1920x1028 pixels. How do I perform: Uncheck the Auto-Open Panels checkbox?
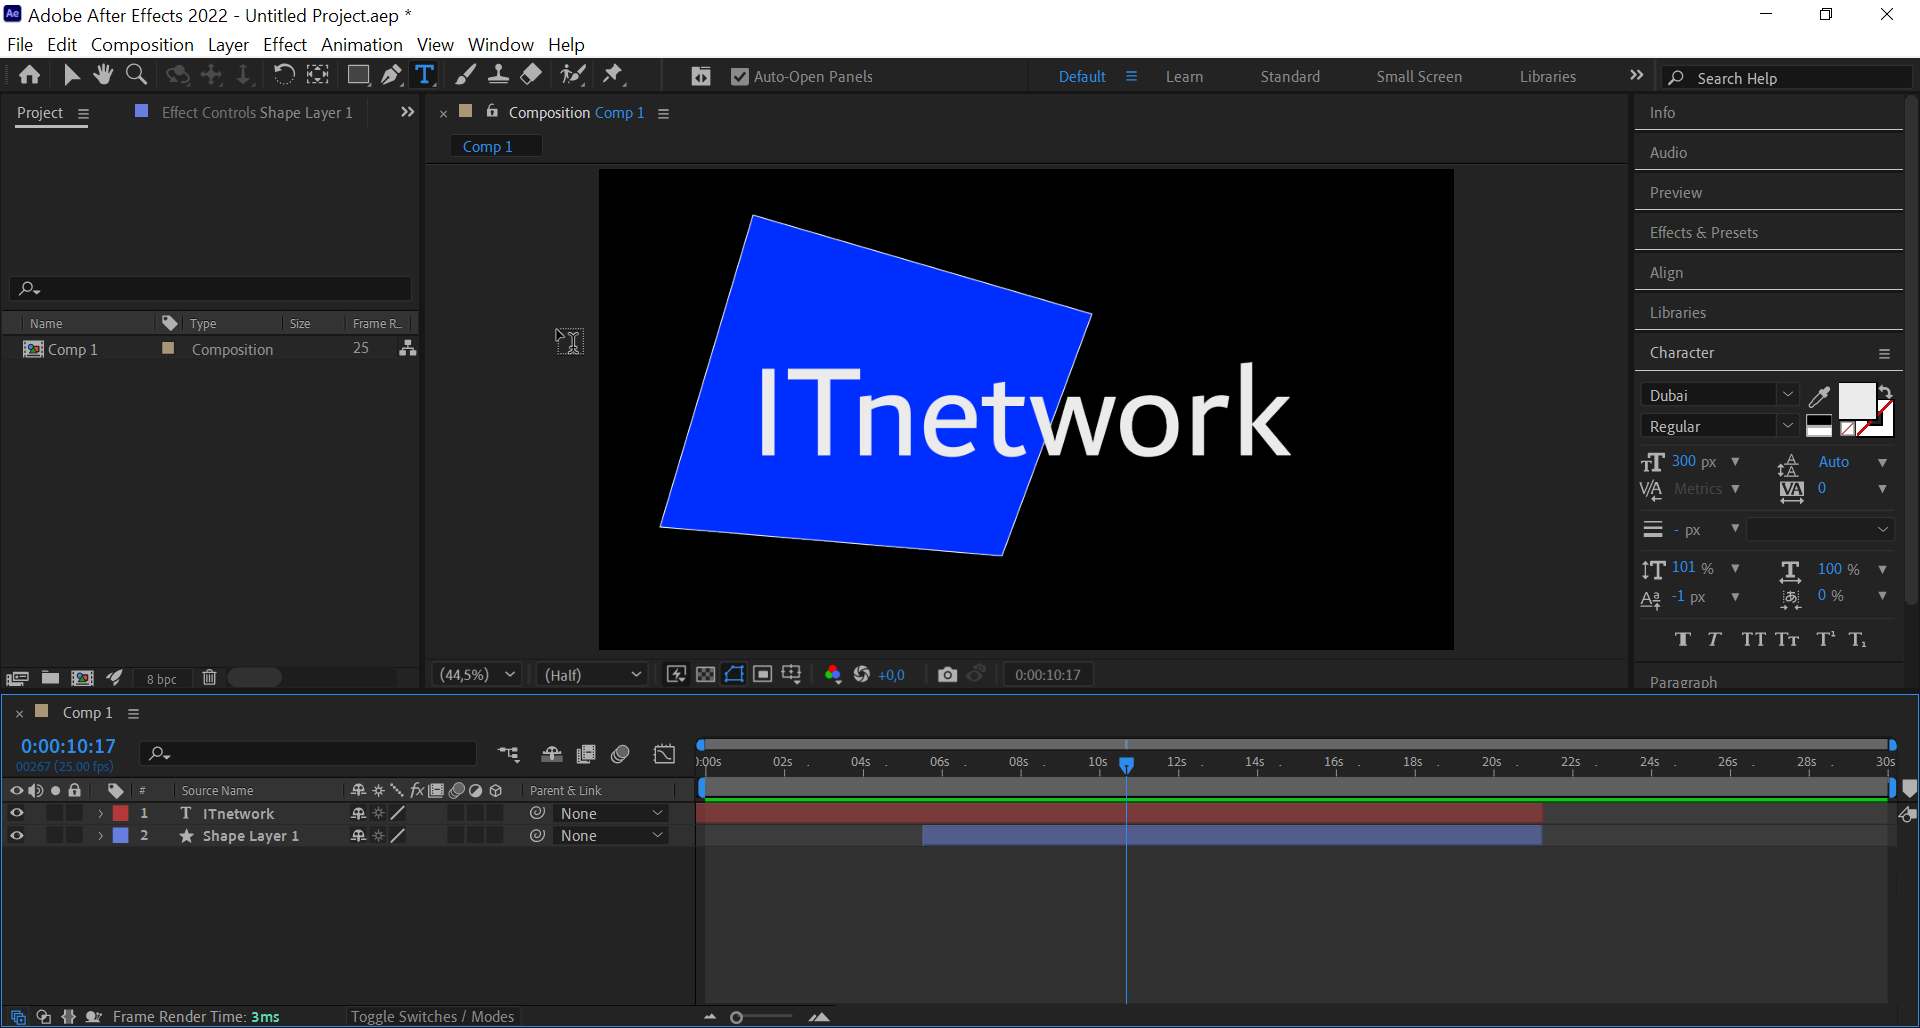click(x=740, y=76)
